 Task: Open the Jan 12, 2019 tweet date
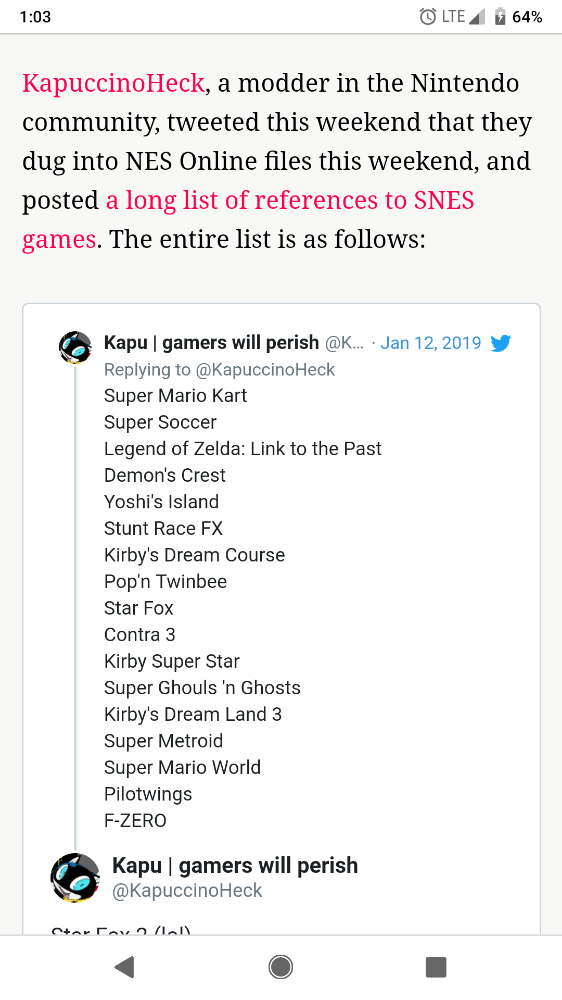(x=431, y=343)
